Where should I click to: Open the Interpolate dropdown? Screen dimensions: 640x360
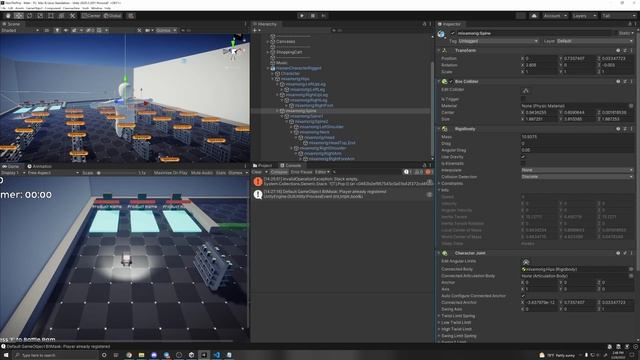tap(577, 170)
